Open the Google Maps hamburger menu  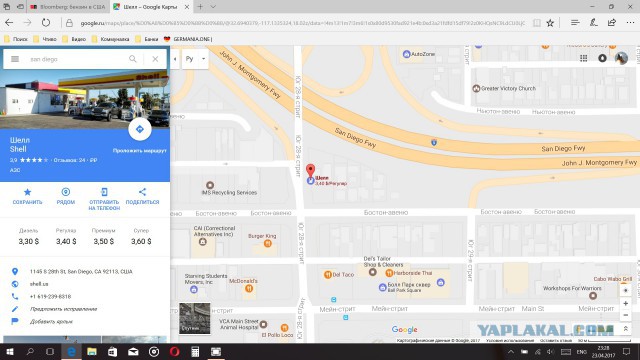[x=15, y=59]
